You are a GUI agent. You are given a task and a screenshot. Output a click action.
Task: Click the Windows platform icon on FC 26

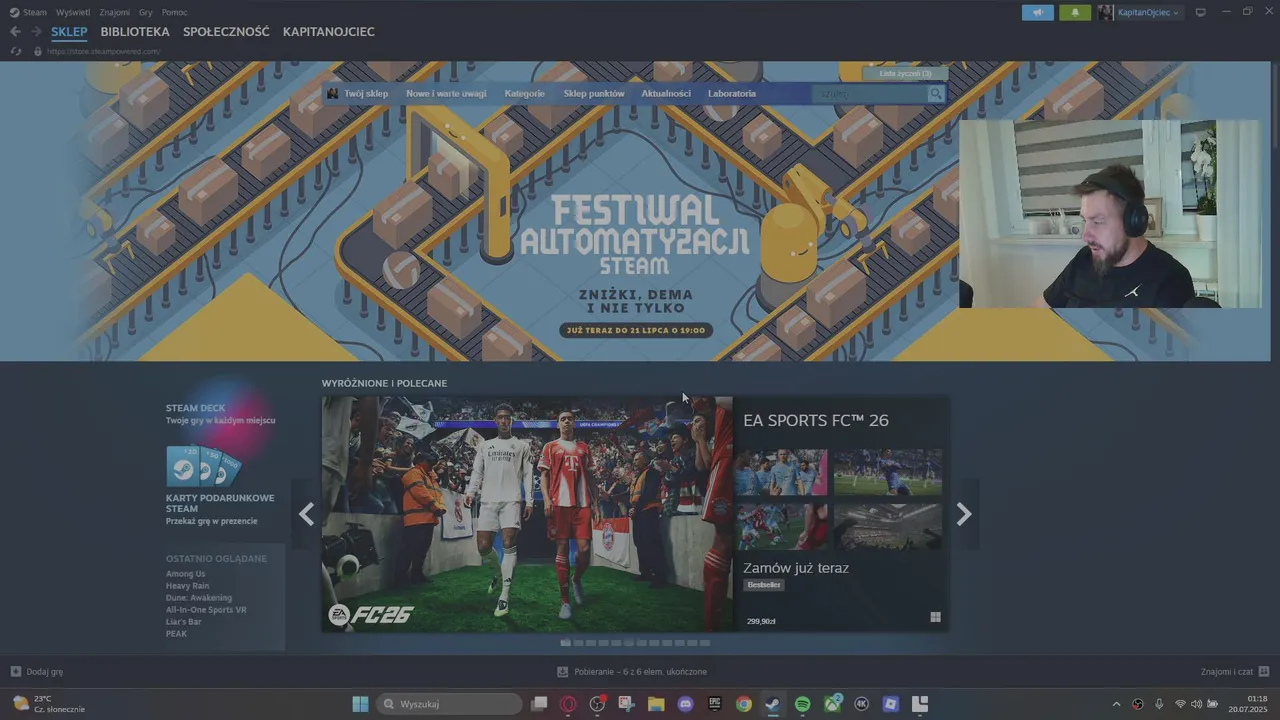pyautogui.click(x=935, y=617)
